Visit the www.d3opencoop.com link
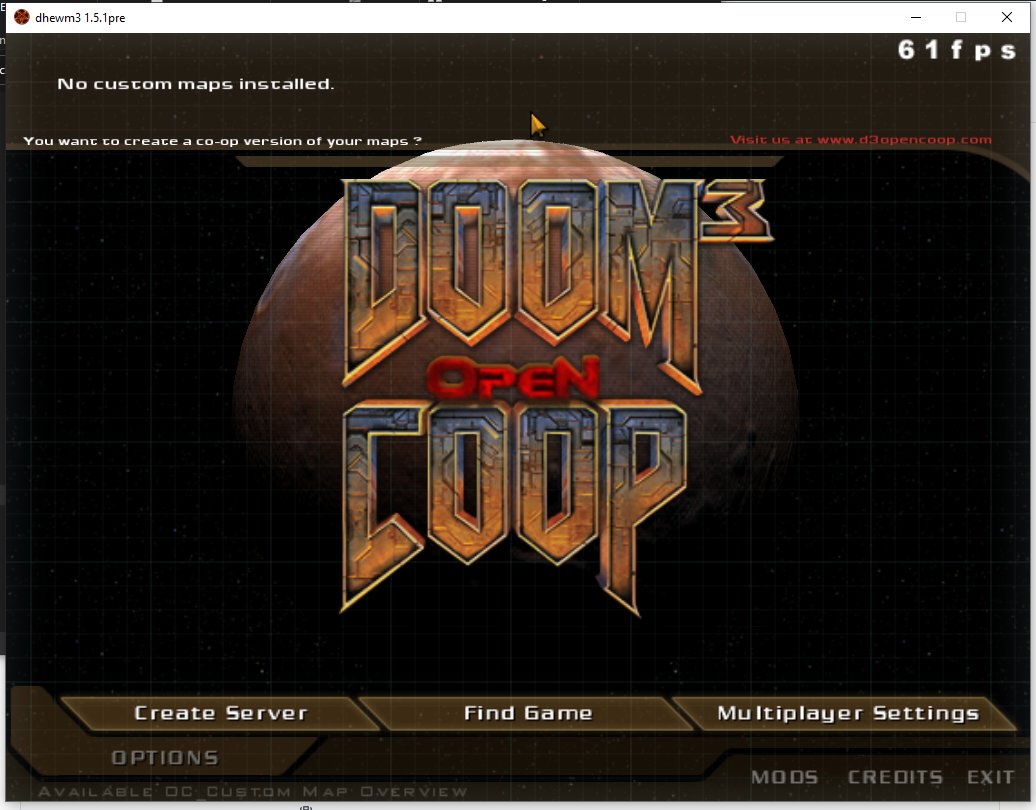This screenshot has height=810, width=1036. (x=860, y=139)
